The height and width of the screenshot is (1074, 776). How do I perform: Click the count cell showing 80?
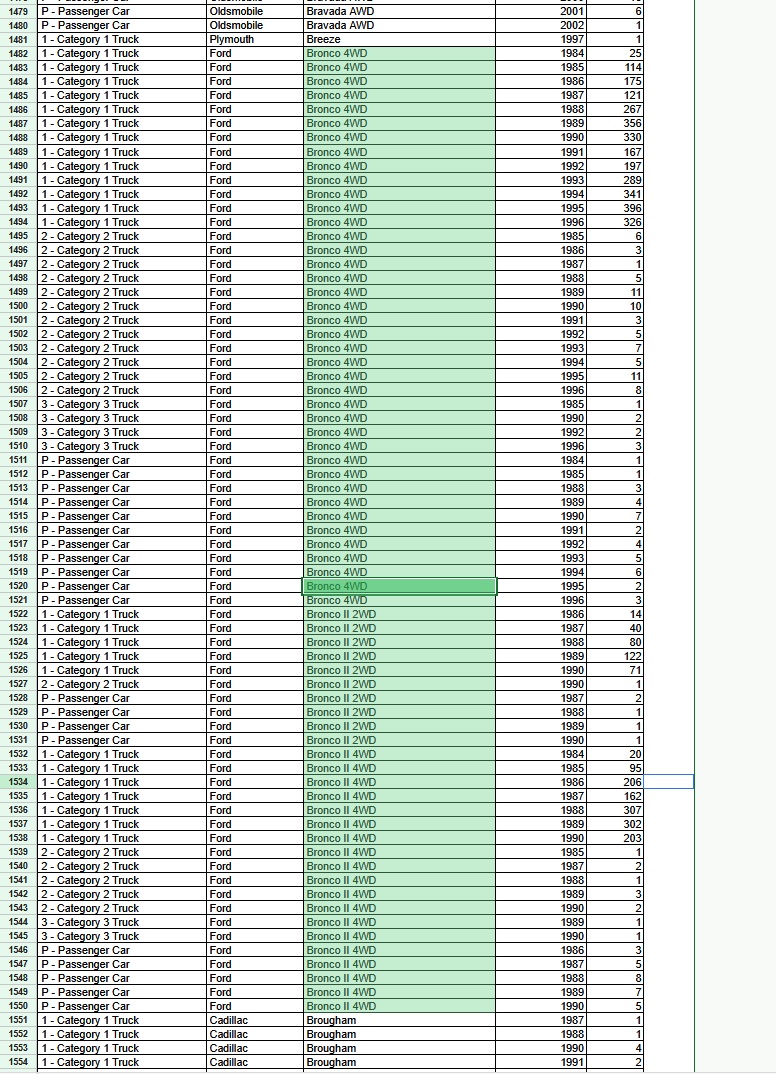tap(615, 642)
